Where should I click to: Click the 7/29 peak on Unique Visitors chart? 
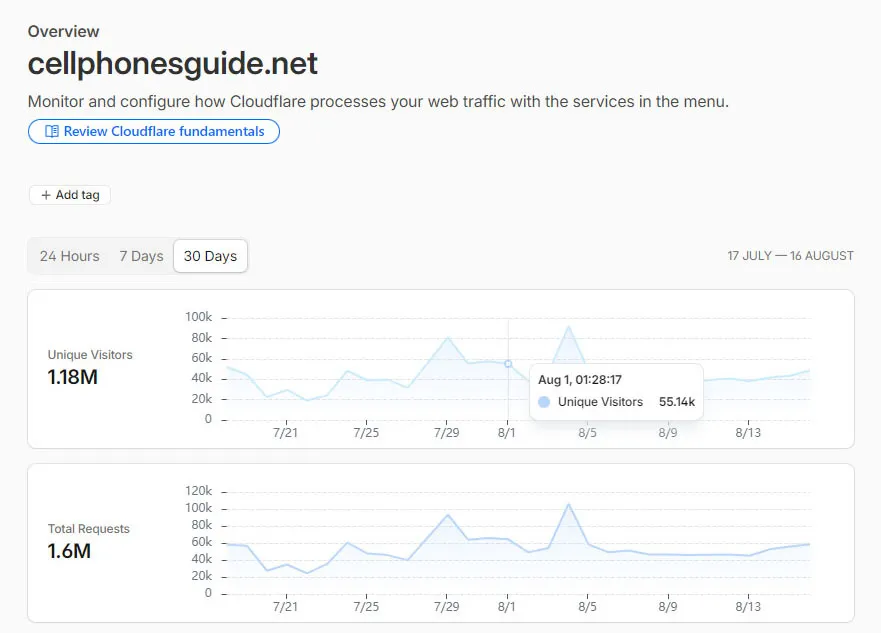point(447,338)
